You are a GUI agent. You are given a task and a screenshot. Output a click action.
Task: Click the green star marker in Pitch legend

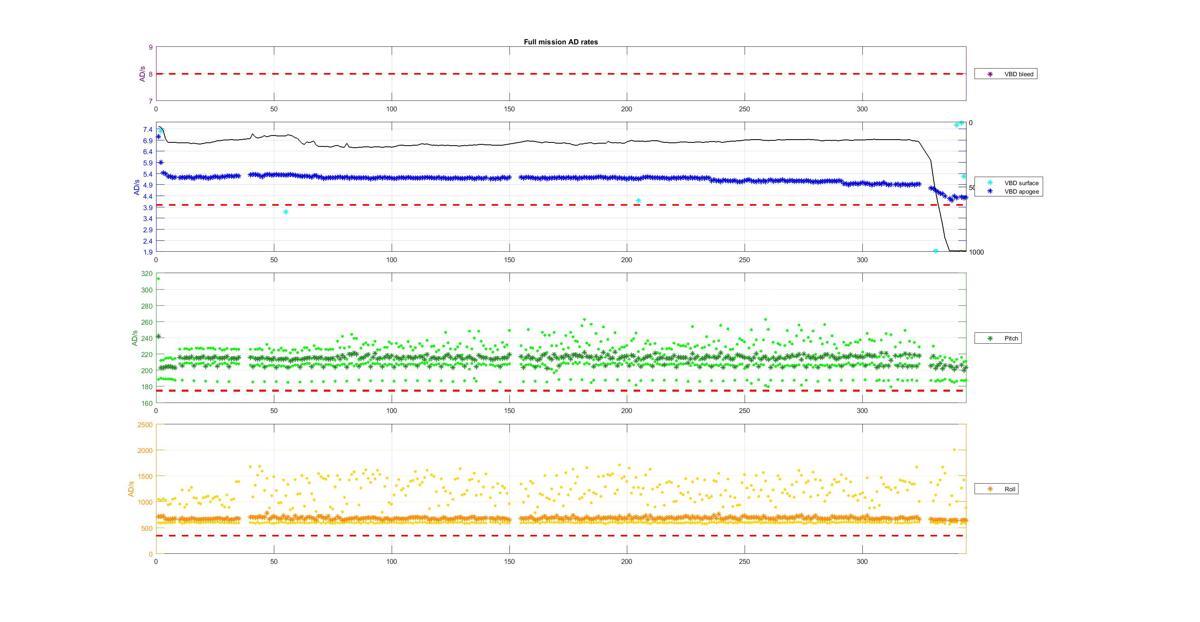pos(990,338)
